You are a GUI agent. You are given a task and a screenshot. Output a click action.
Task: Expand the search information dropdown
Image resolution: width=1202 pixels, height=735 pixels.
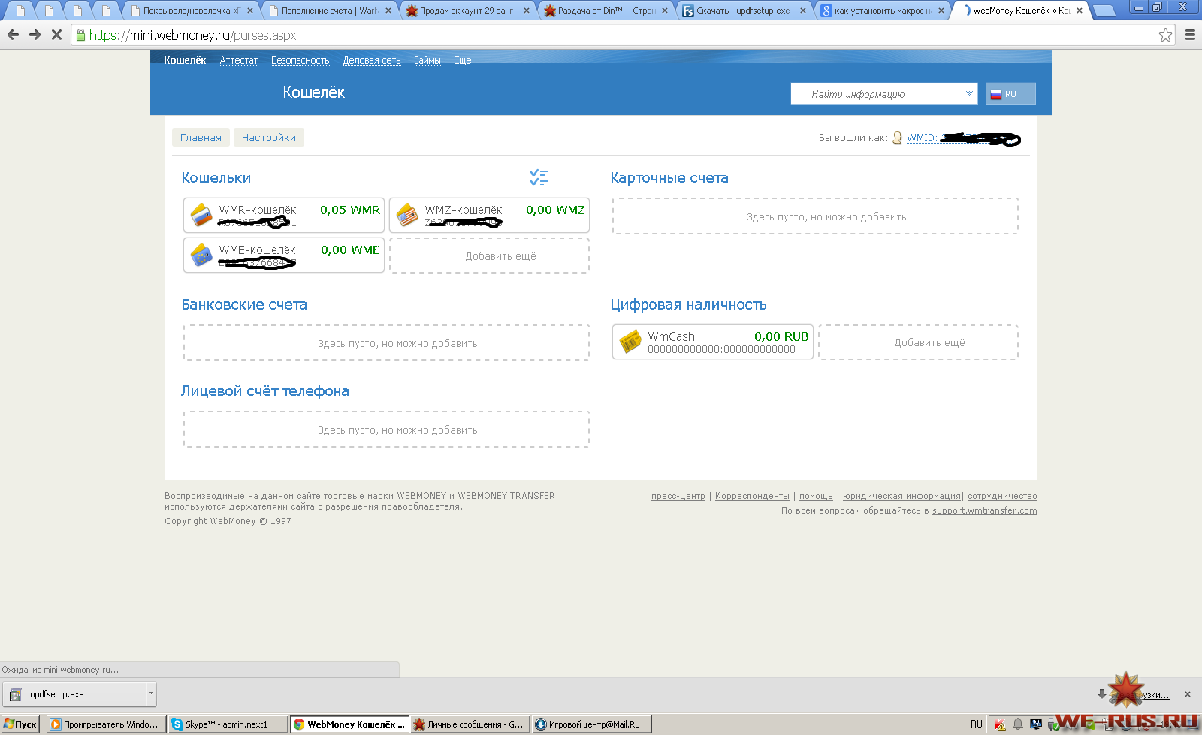pyautogui.click(x=969, y=94)
